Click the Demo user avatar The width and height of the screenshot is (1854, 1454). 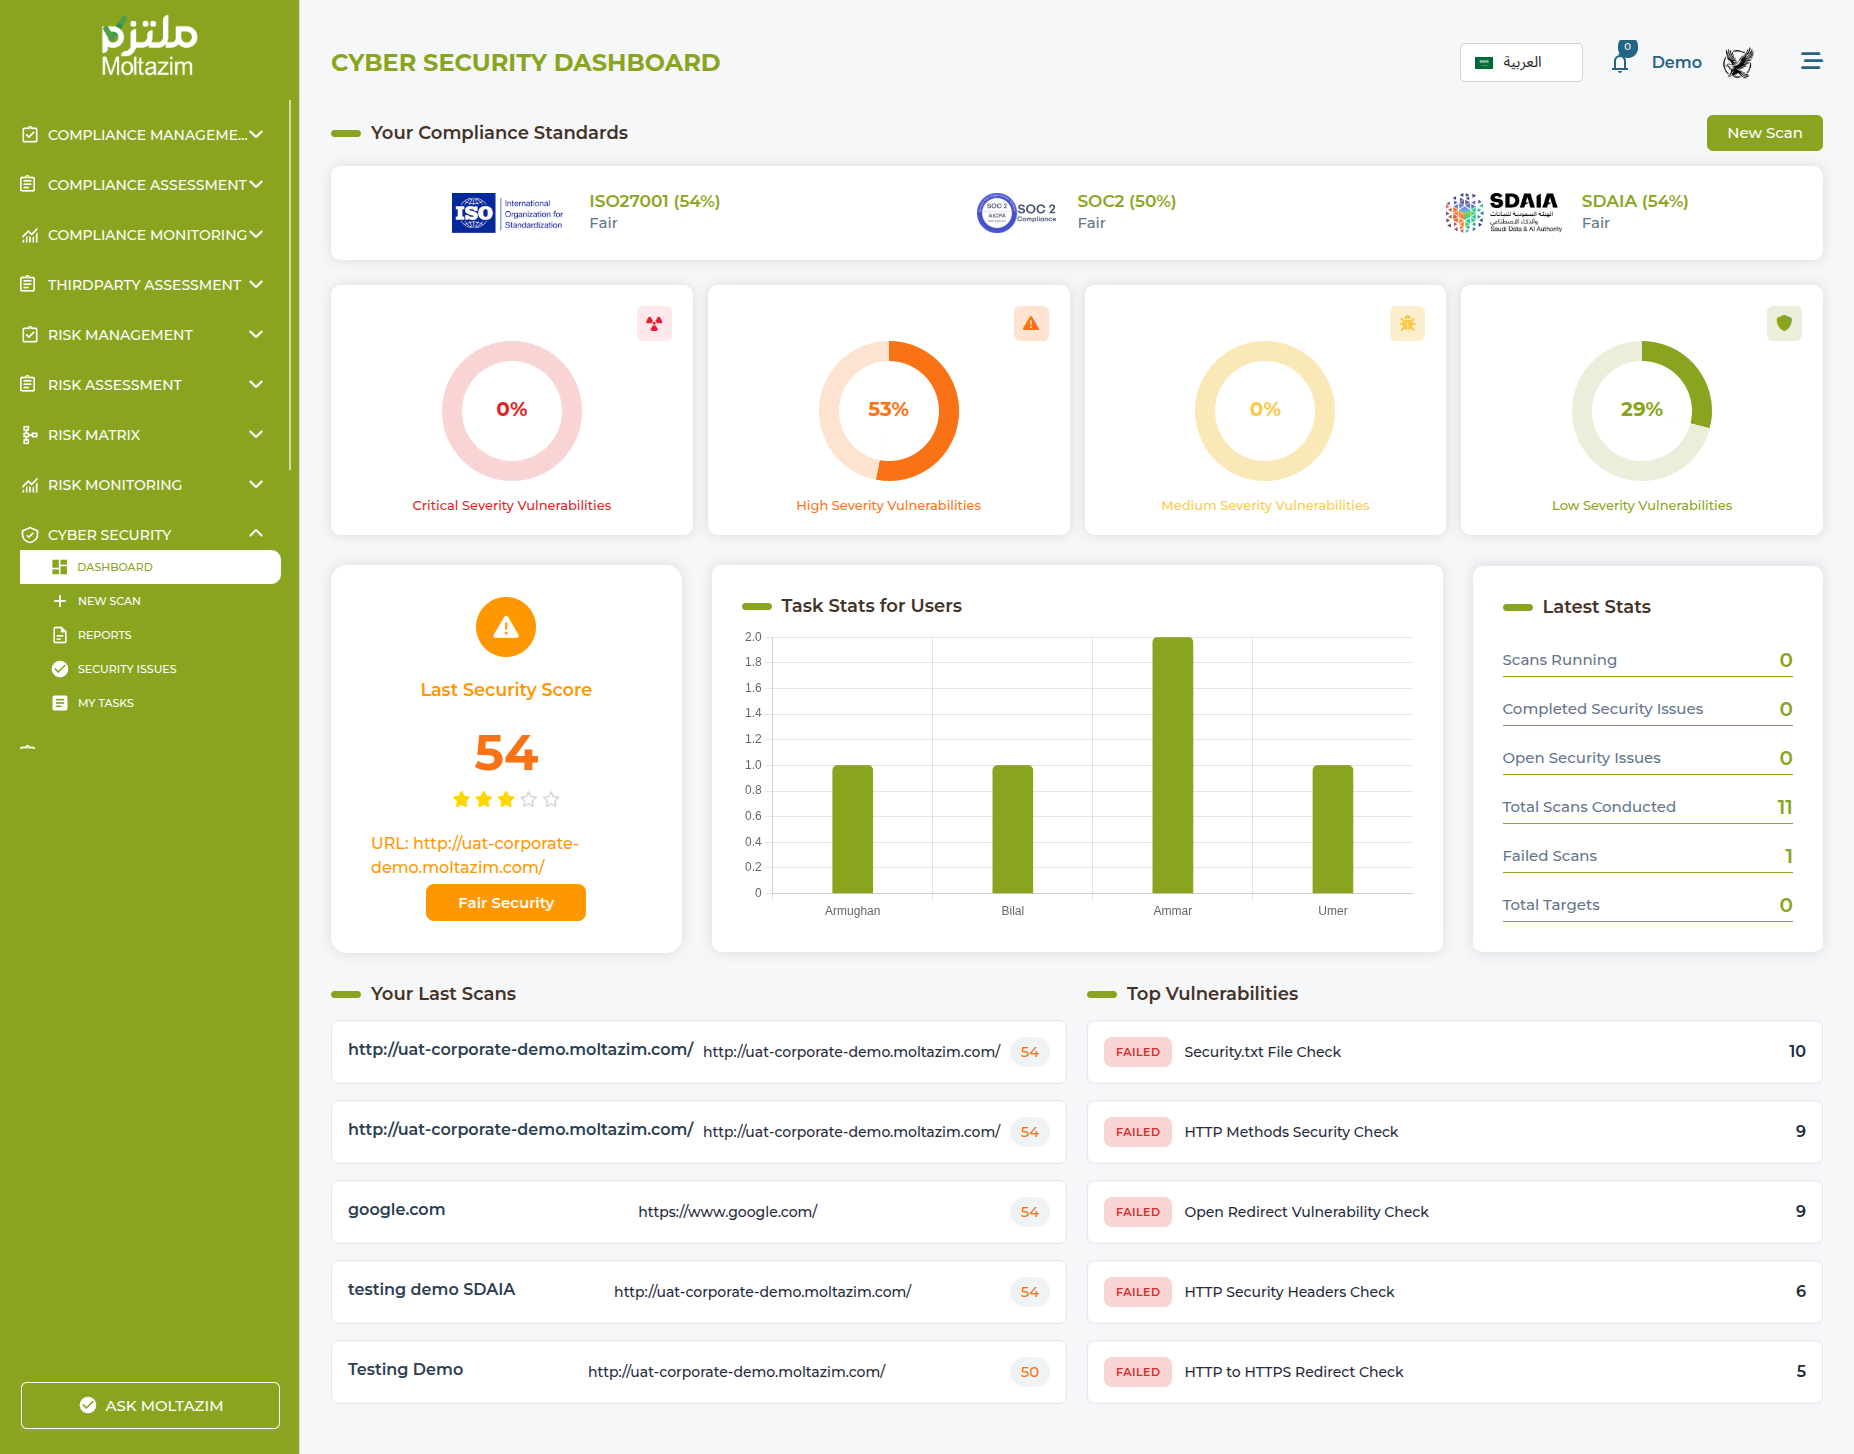pyautogui.click(x=1738, y=63)
